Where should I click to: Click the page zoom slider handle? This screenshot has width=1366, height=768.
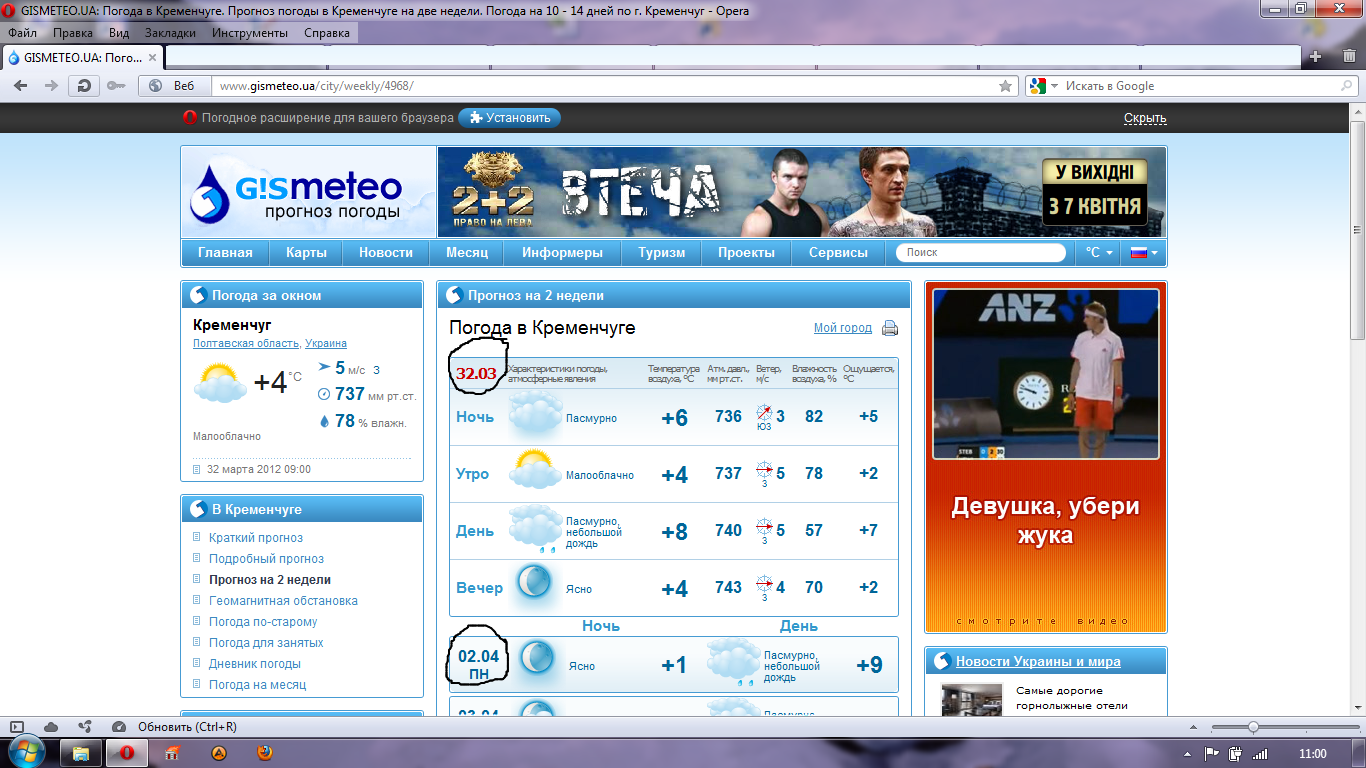tap(1253, 727)
